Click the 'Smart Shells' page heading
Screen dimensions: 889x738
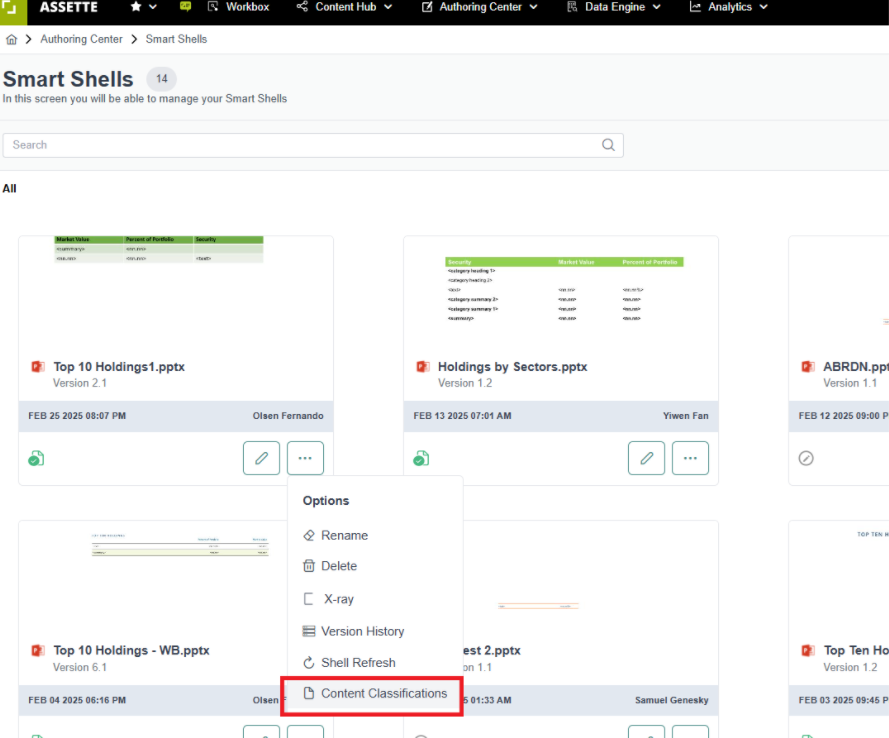point(68,79)
